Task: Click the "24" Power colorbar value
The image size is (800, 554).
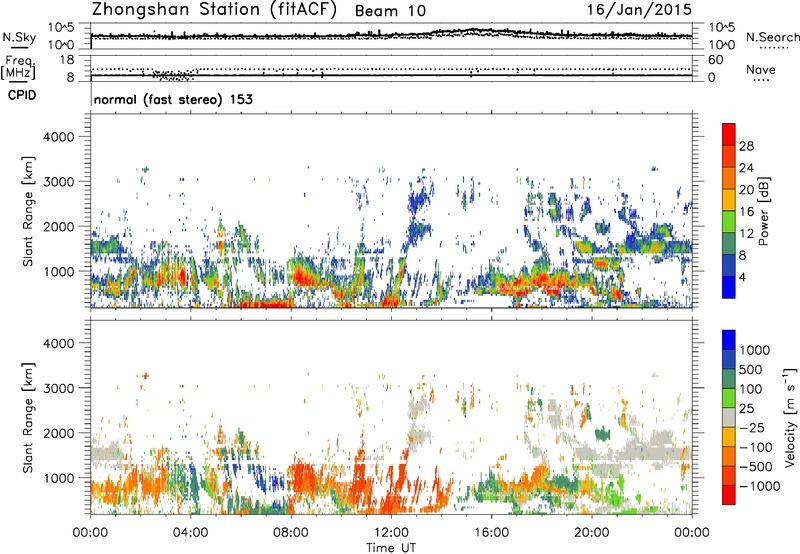Action: 746,168
